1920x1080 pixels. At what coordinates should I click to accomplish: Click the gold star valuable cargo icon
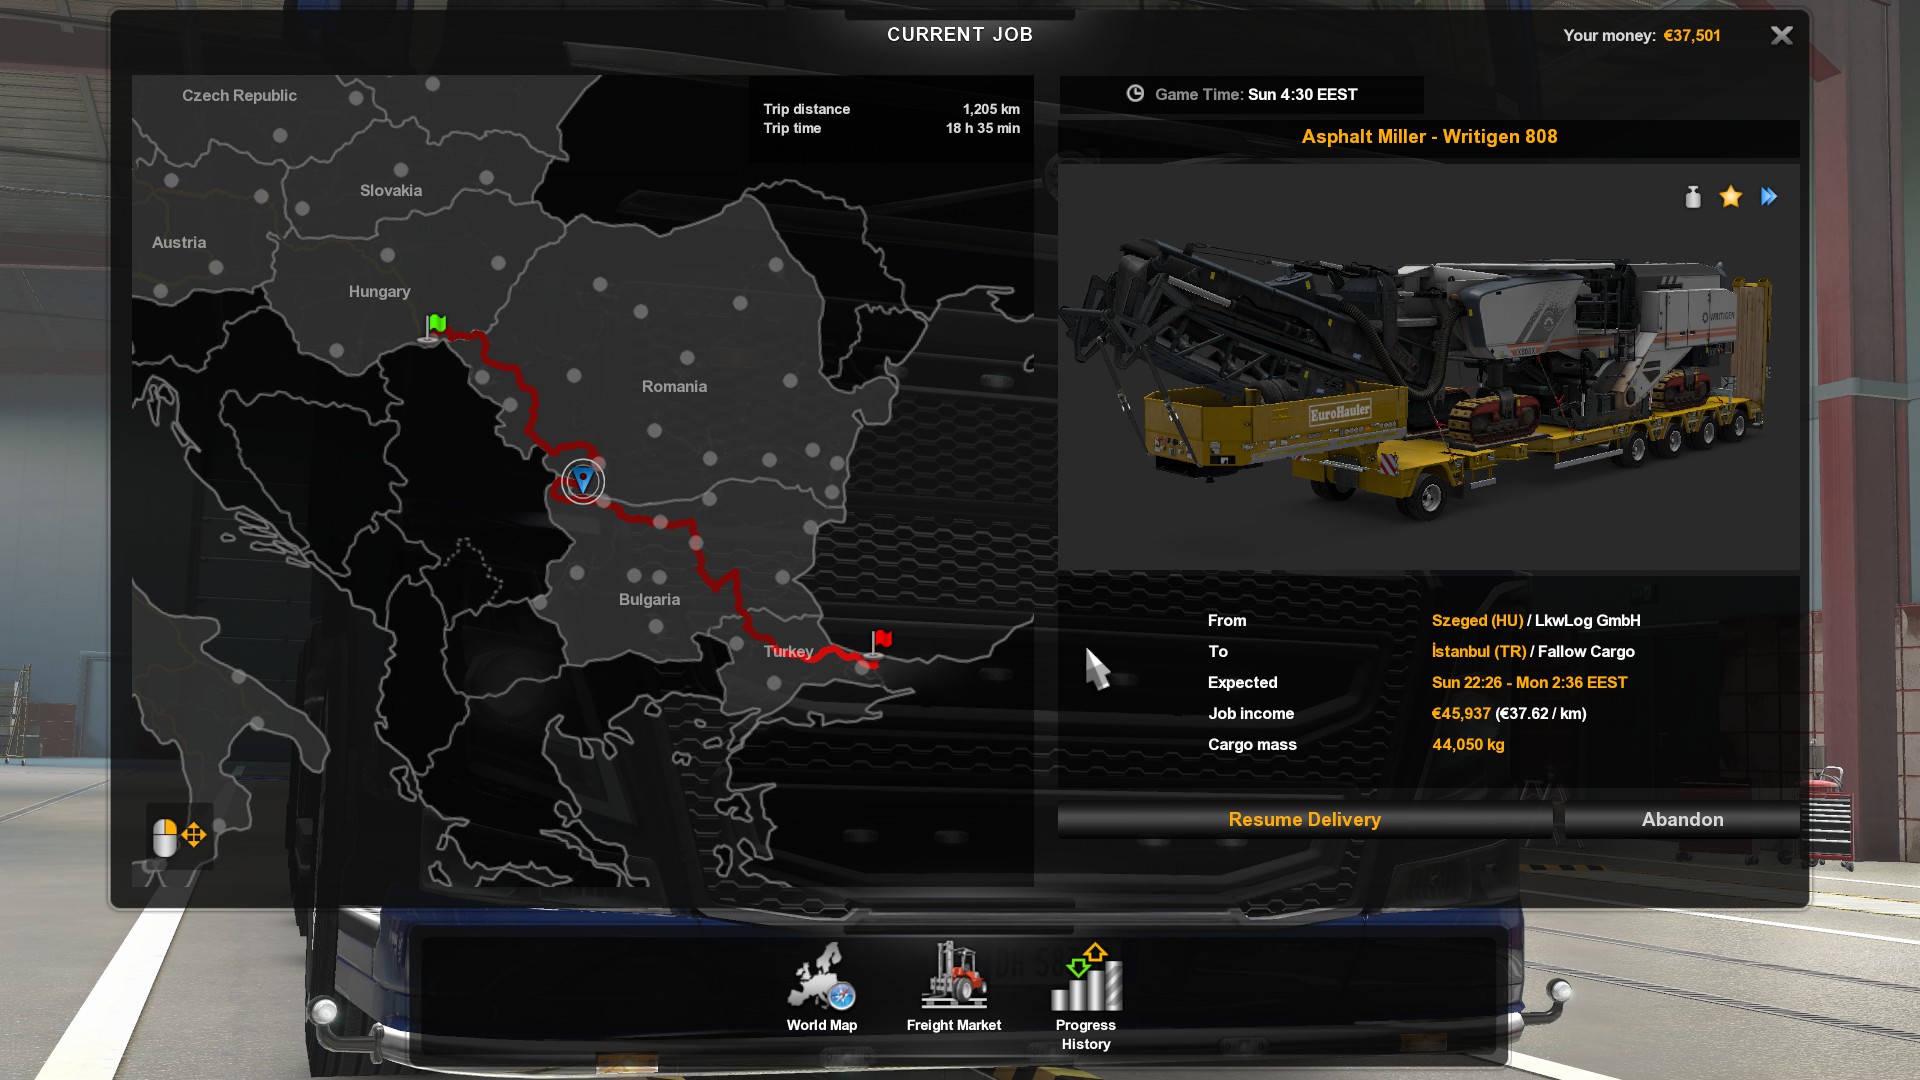click(1731, 197)
